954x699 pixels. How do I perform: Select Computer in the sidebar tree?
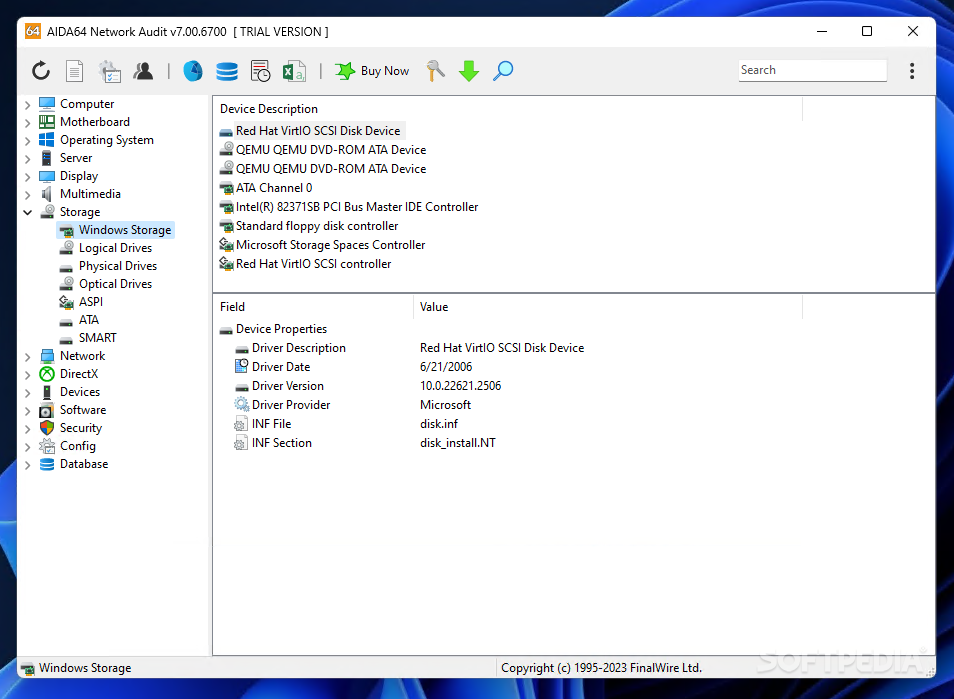[x=87, y=104]
